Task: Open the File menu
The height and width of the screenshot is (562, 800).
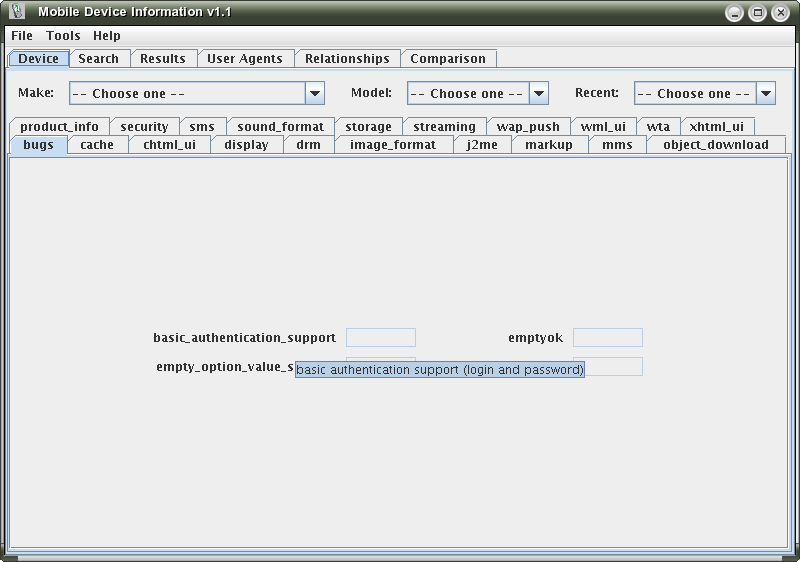Action: click(x=22, y=35)
